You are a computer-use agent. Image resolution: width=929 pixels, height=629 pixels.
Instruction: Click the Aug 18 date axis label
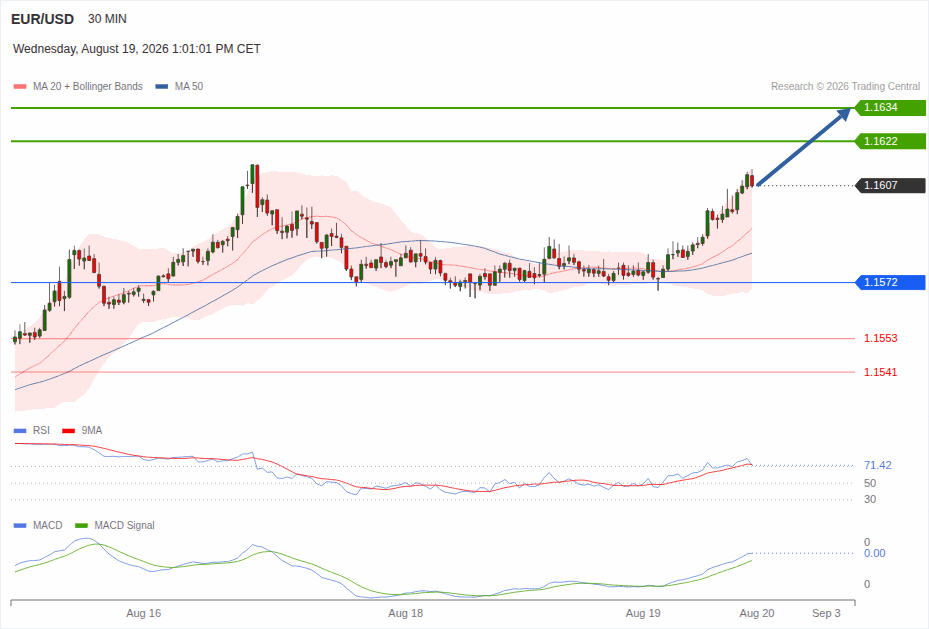[406, 614]
